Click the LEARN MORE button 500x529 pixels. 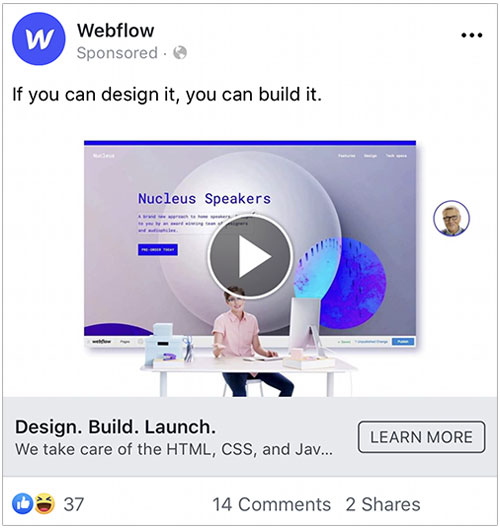(x=421, y=437)
